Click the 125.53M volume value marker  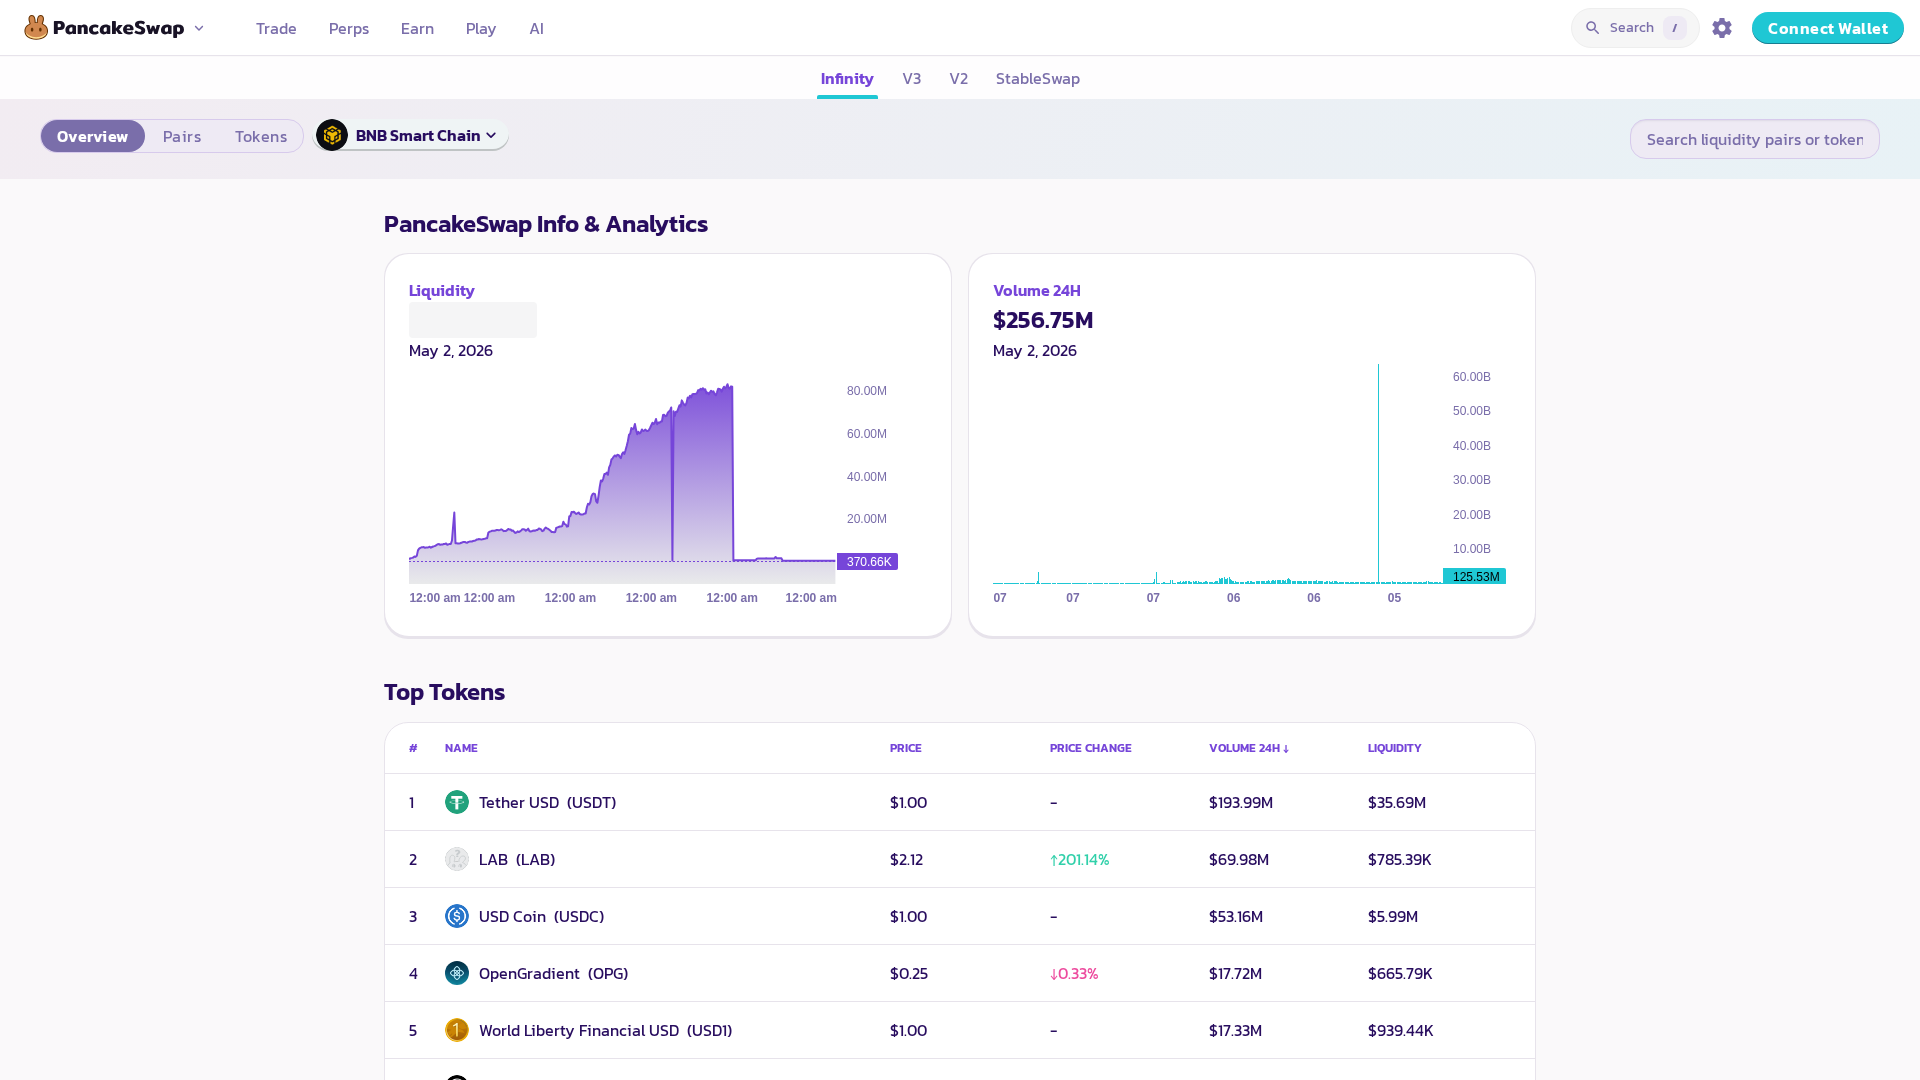1475,577
